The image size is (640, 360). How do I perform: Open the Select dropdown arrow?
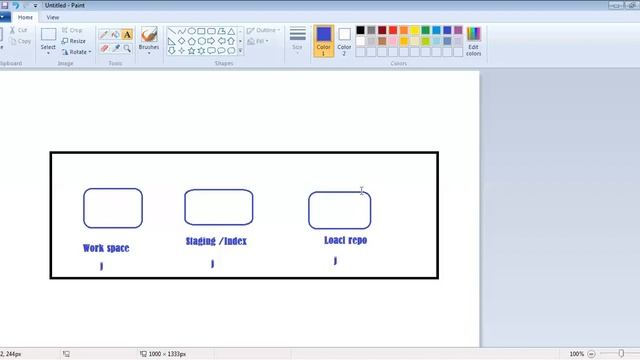[48, 53]
